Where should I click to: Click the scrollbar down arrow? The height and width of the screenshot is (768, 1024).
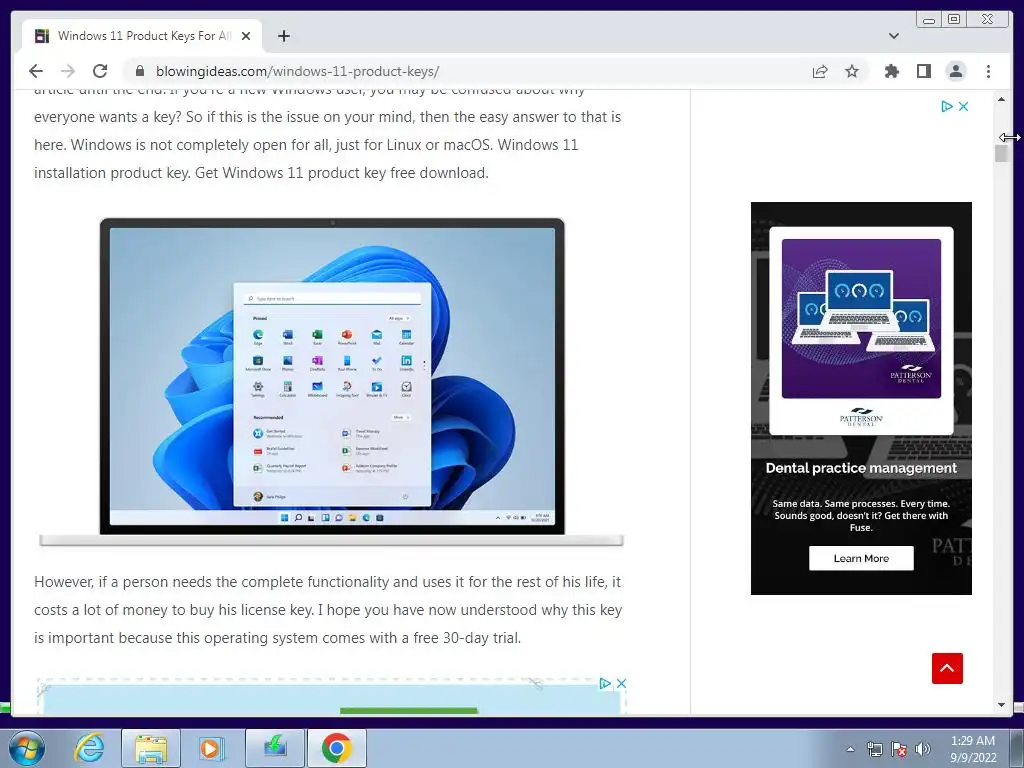pos(1001,705)
